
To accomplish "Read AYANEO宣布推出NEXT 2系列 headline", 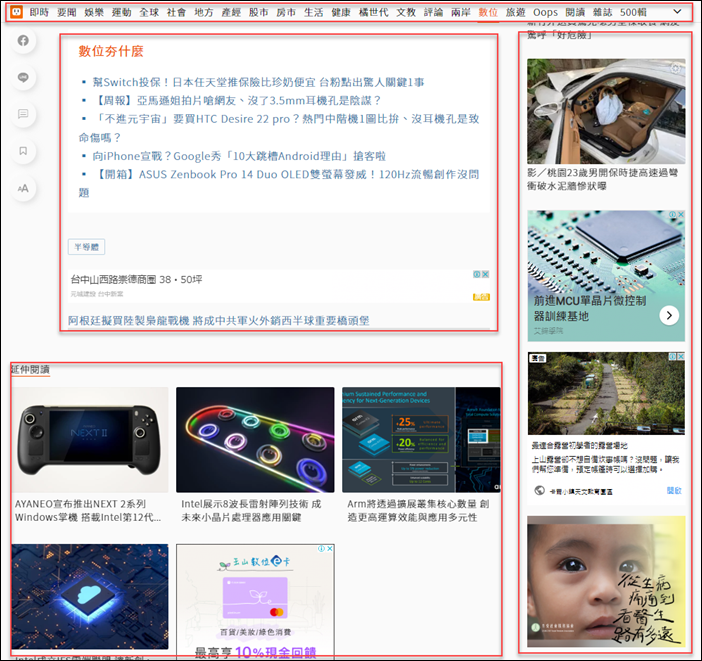I will (88, 511).
